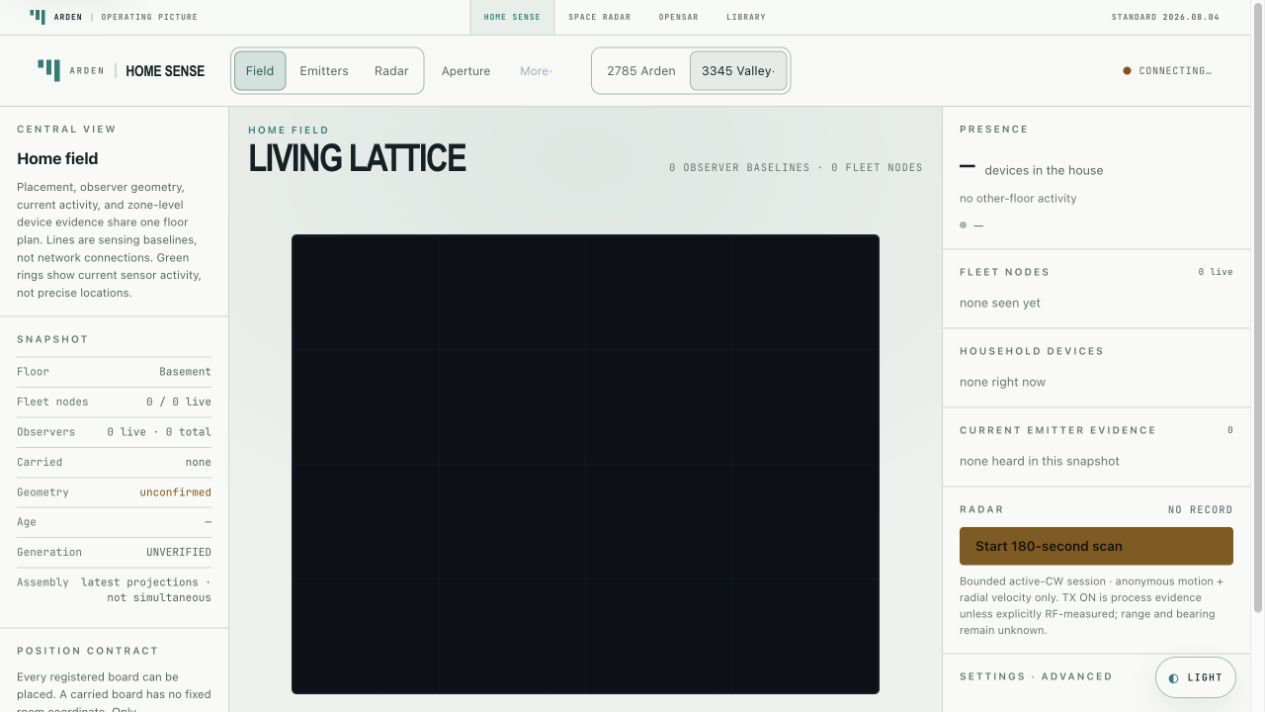This screenshot has height=712, width=1265.
Task: Click the dark floor plan lattice canvas
Action: [x=585, y=464]
